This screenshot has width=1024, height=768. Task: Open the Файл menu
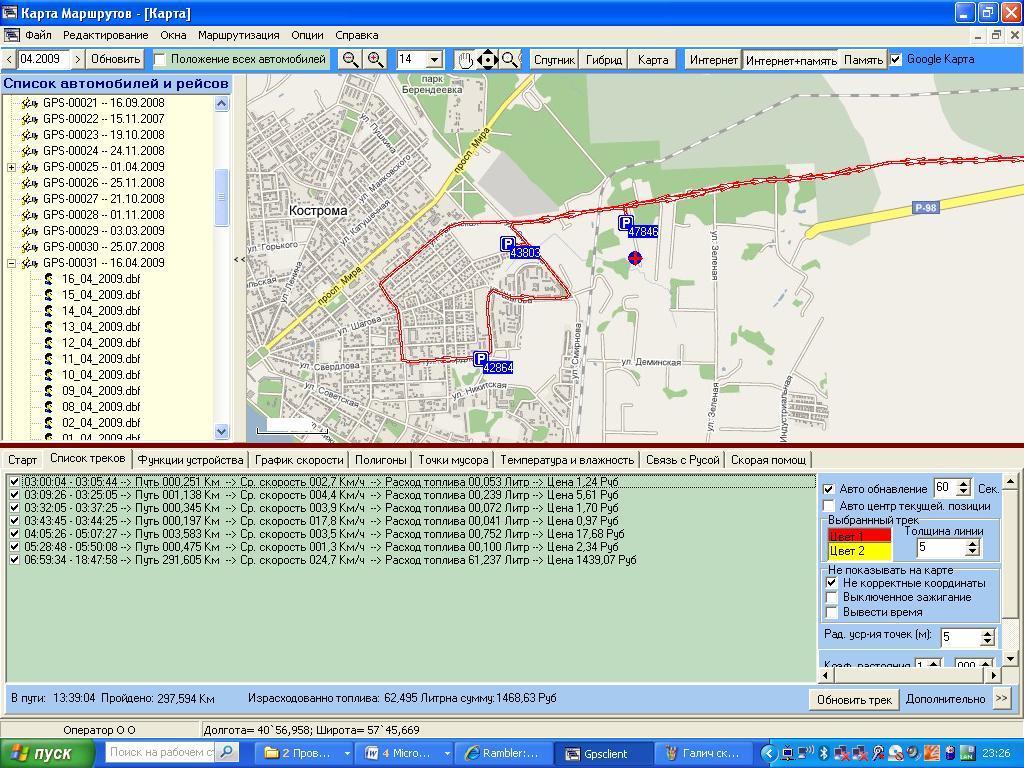pos(38,35)
